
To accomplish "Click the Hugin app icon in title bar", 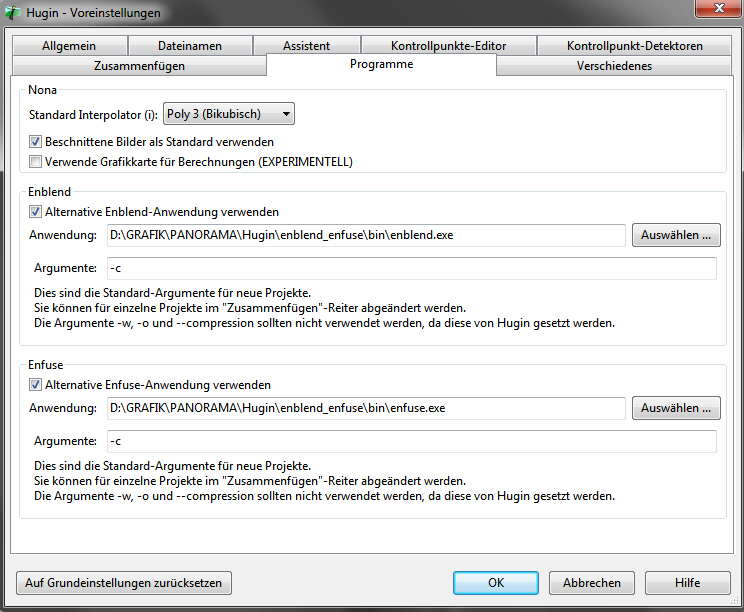I will (x=11, y=12).
